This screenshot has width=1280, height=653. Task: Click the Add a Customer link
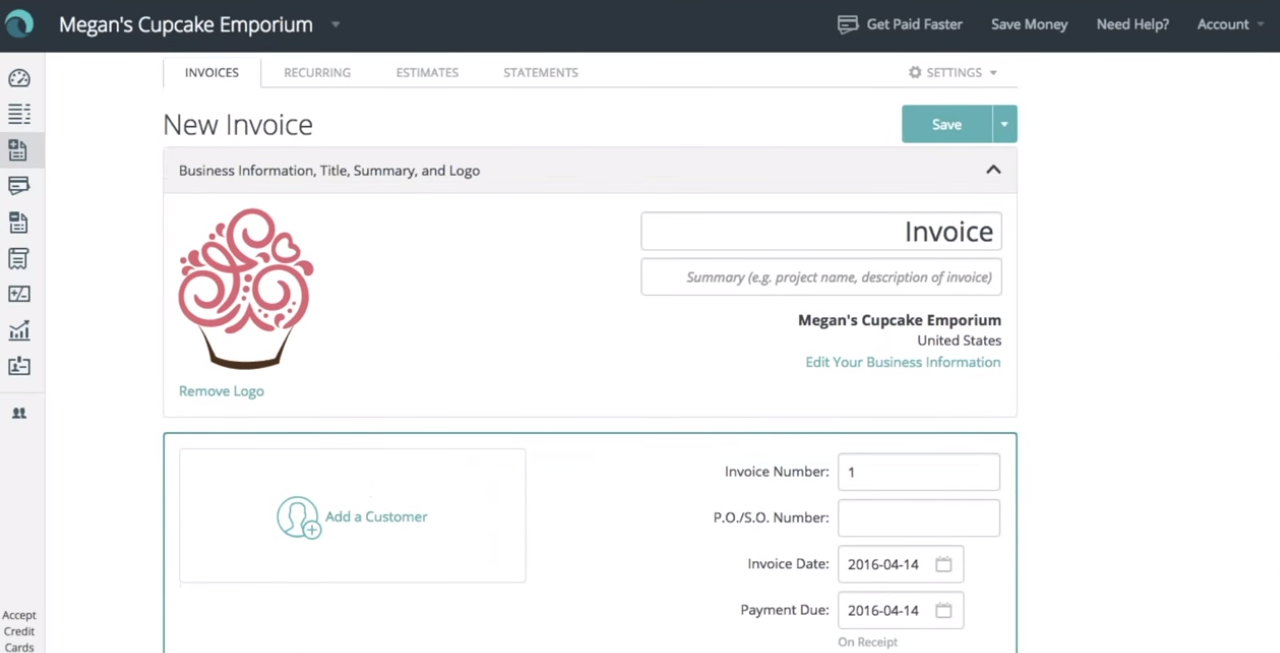376,517
